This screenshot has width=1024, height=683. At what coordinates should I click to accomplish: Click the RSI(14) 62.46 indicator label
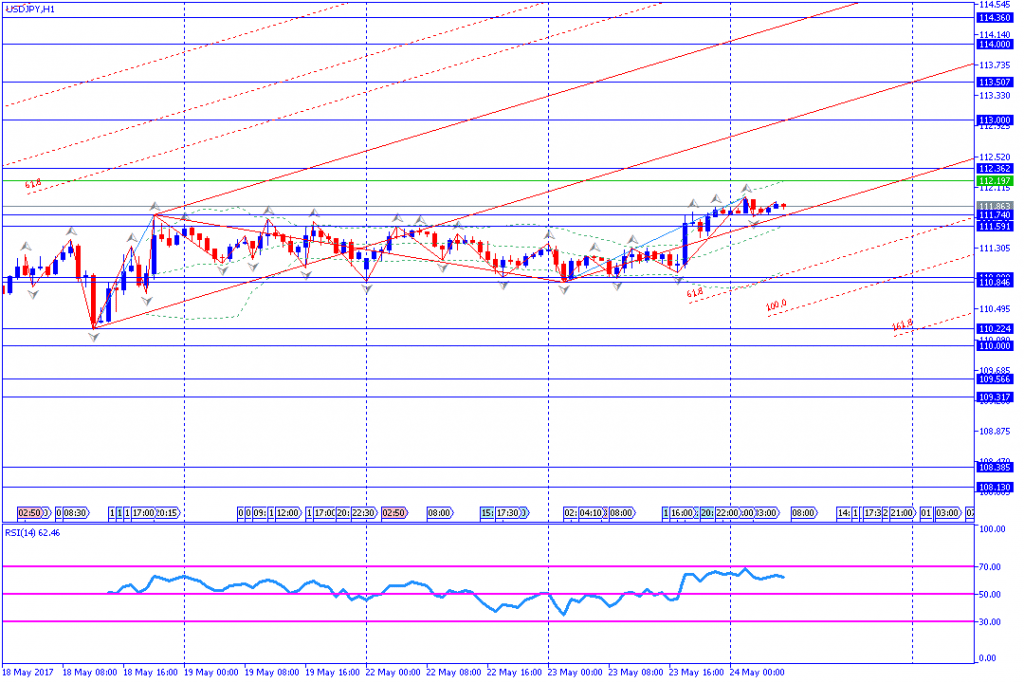pyautogui.click(x=33, y=533)
